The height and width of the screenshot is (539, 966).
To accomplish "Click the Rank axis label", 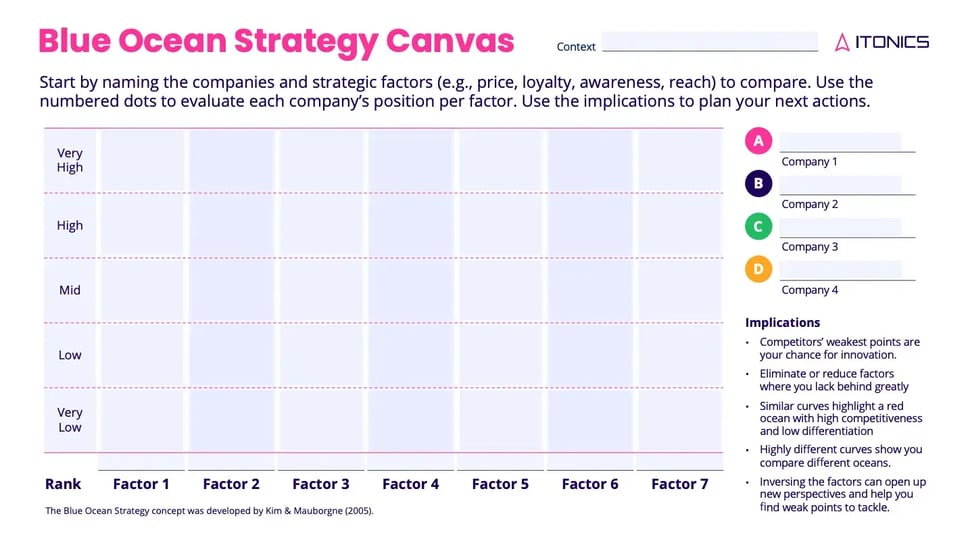I will (x=63, y=484).
